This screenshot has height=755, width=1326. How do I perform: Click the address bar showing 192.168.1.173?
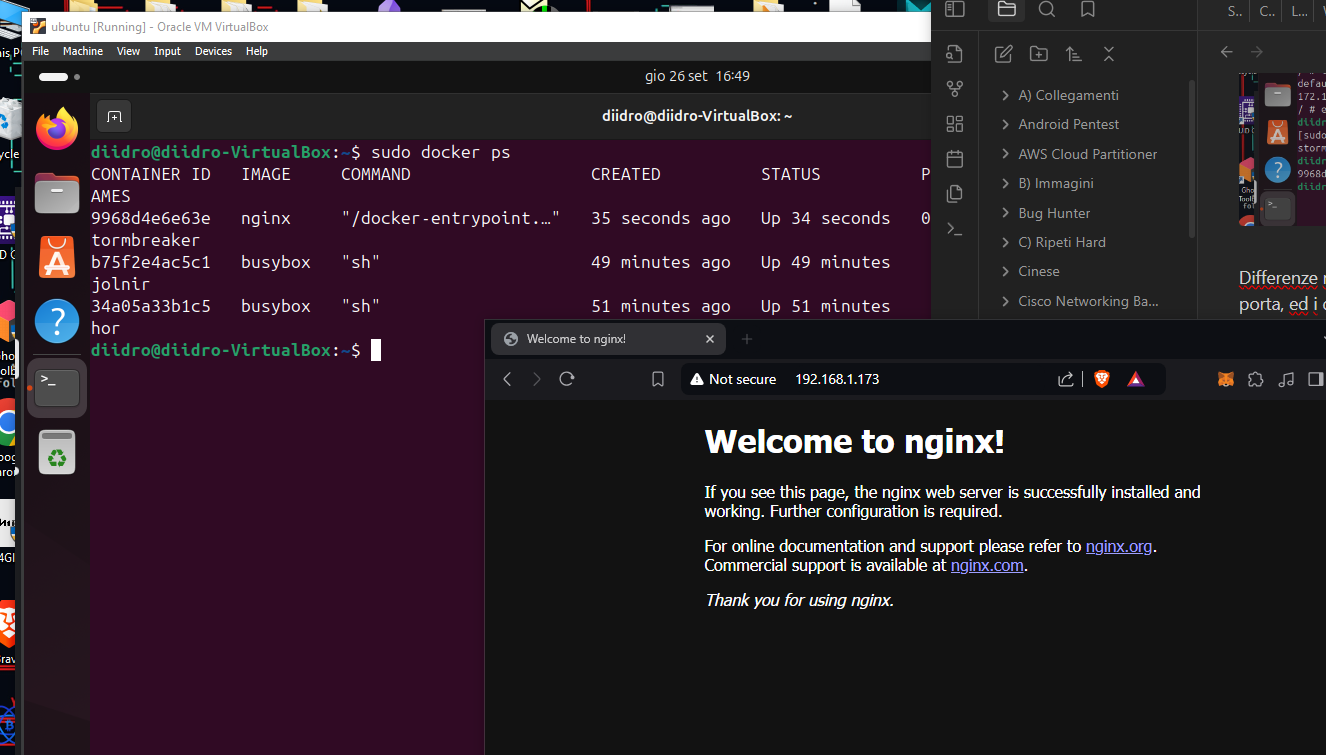[837, 379]
